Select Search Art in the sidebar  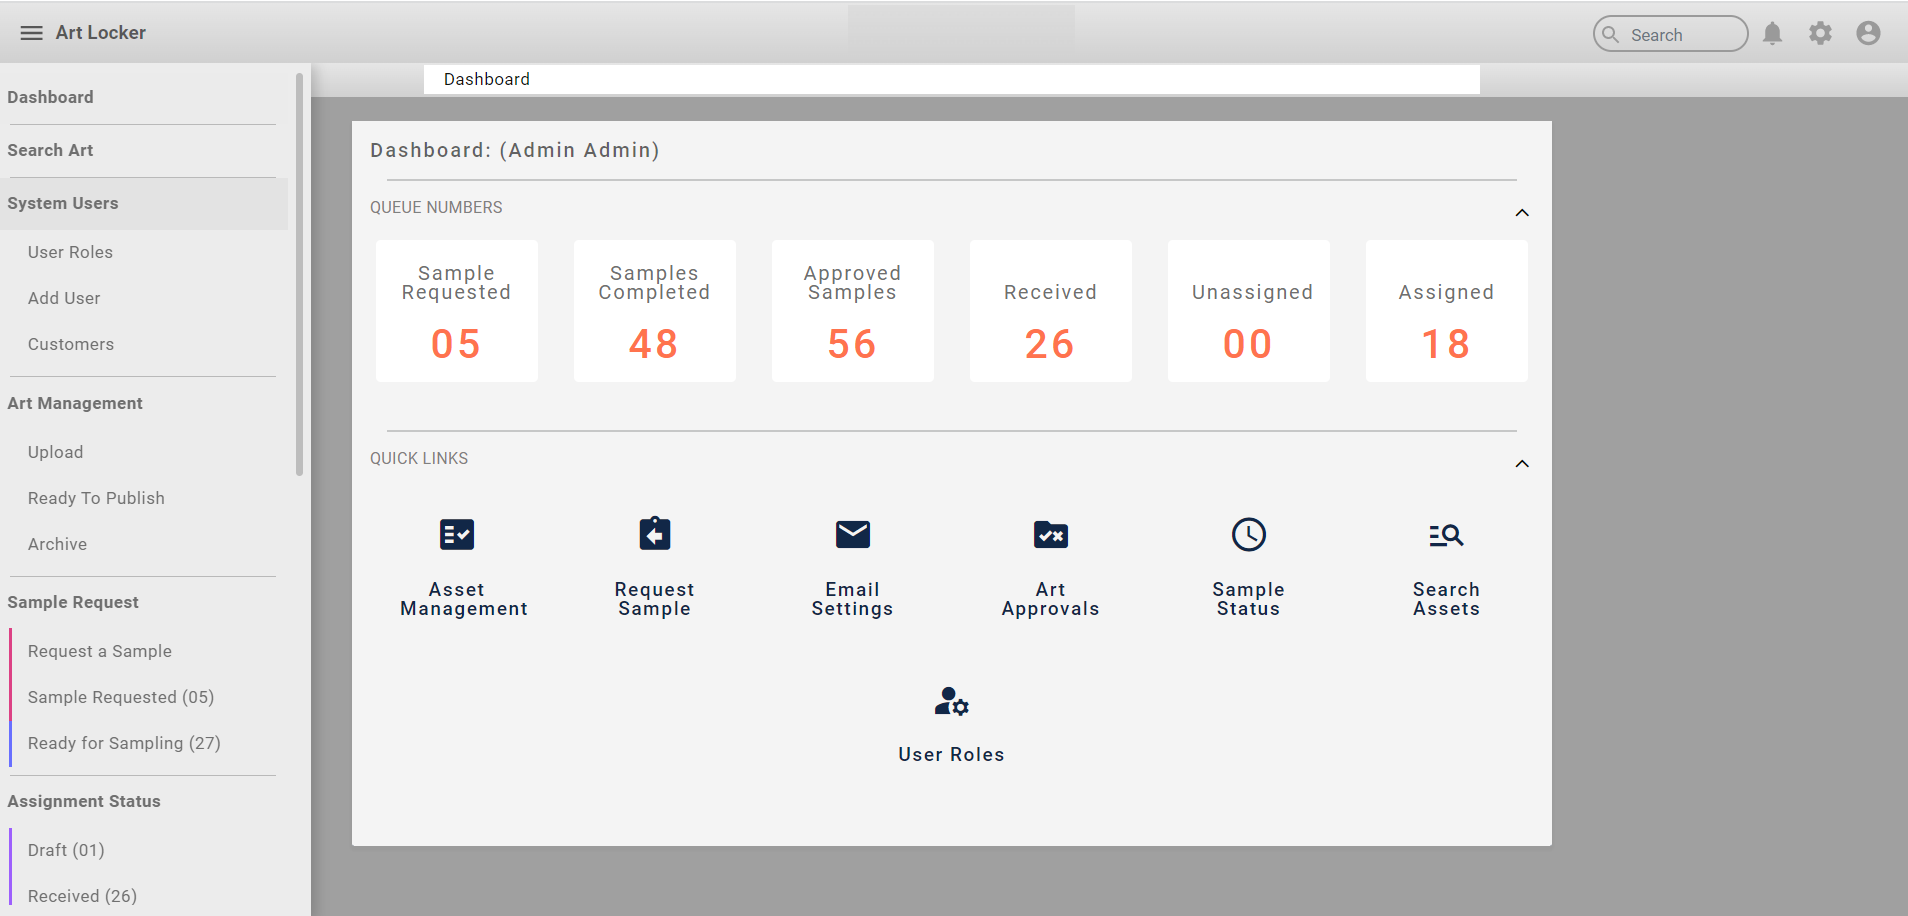tap(50, 151)
